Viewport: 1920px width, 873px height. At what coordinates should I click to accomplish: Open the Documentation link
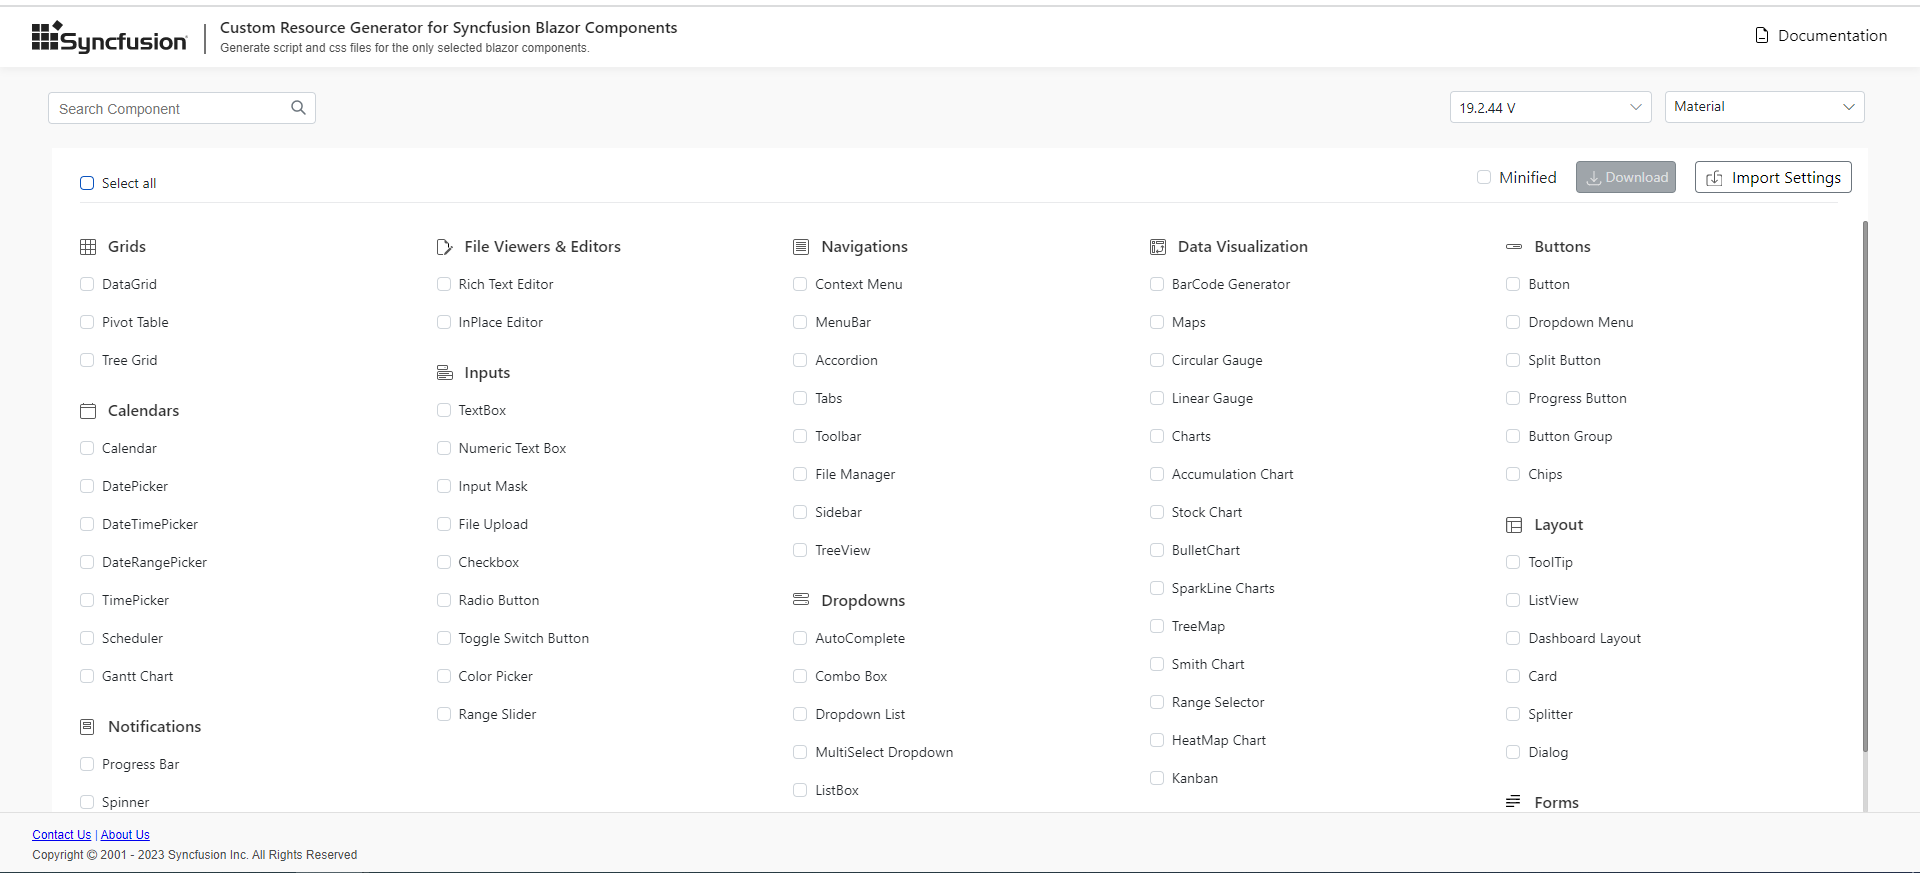pos(1821,36)
